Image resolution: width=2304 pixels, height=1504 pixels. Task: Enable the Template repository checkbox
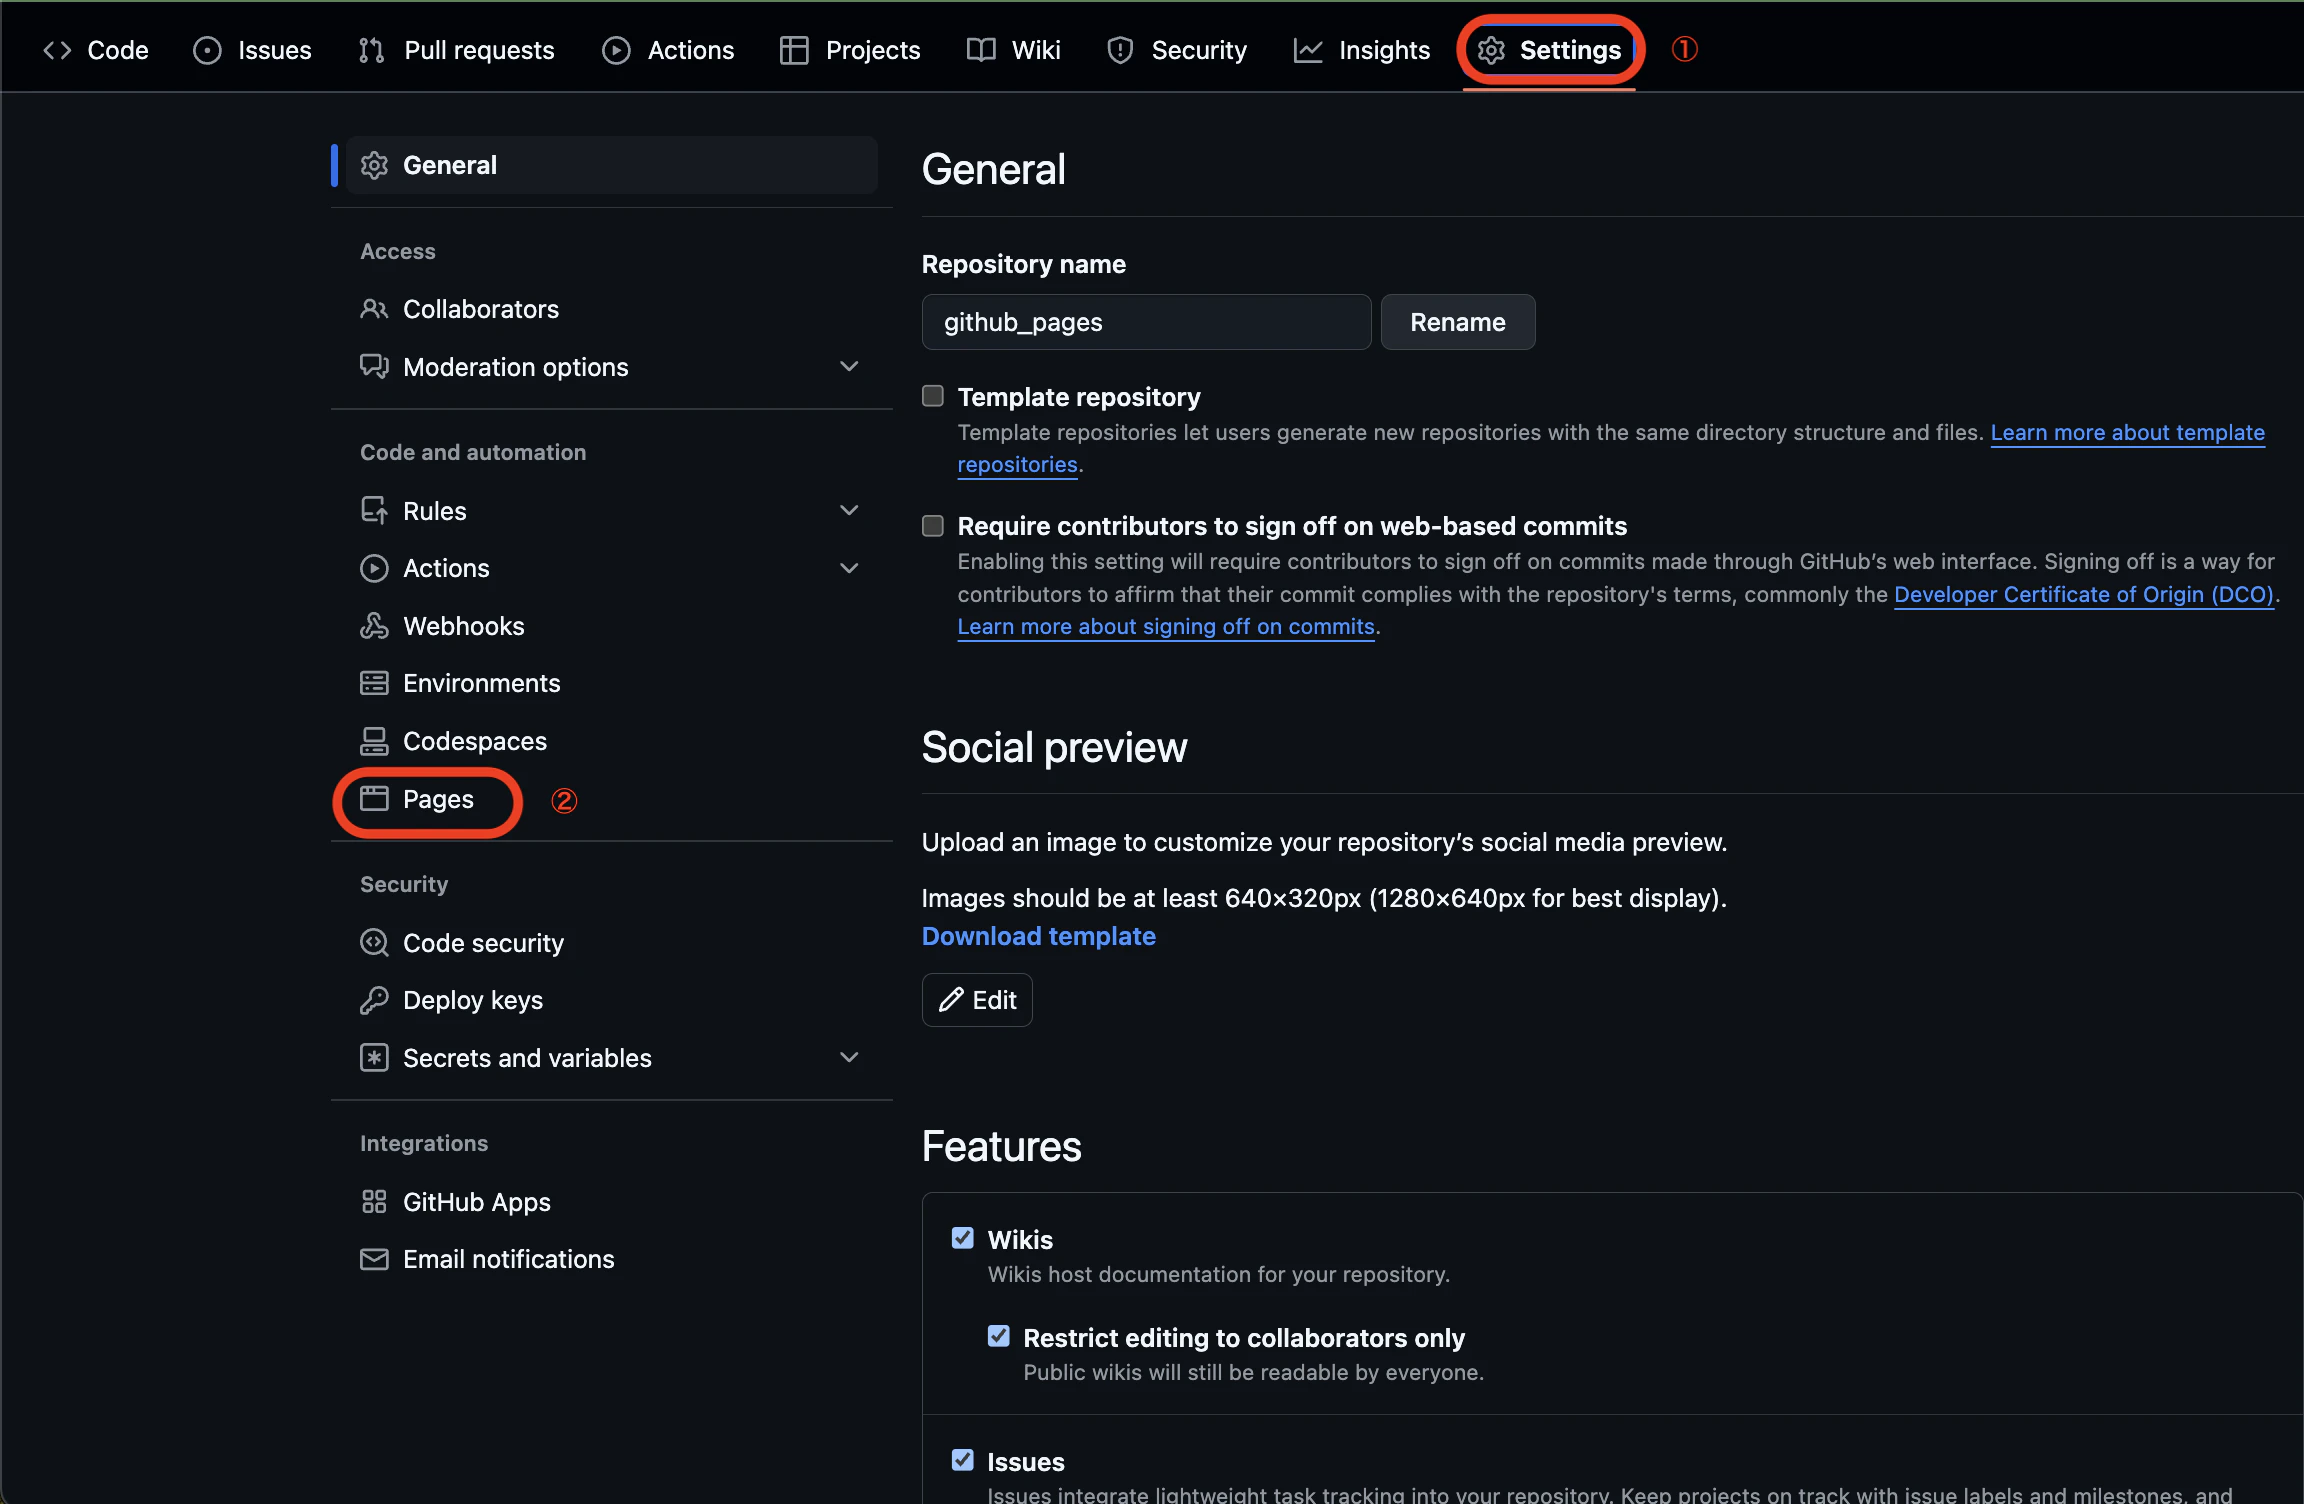point(933,396)
